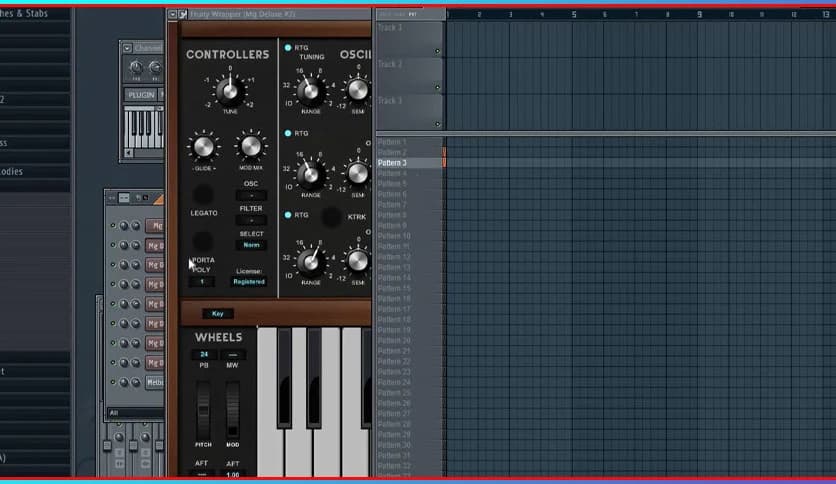Image resolution: width=836 pixels, height=484 pixels.
Task: Click the step sequencer swing/pattern icon in header
Action: point(124,198)
